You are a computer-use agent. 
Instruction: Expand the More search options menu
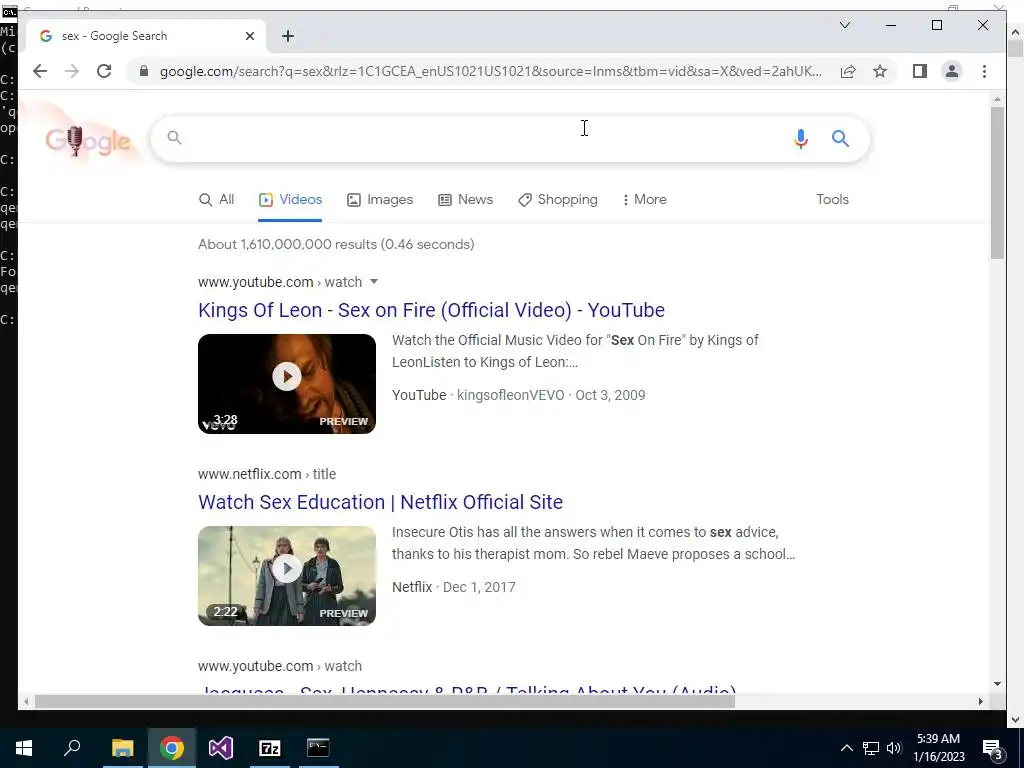[645, 200]
